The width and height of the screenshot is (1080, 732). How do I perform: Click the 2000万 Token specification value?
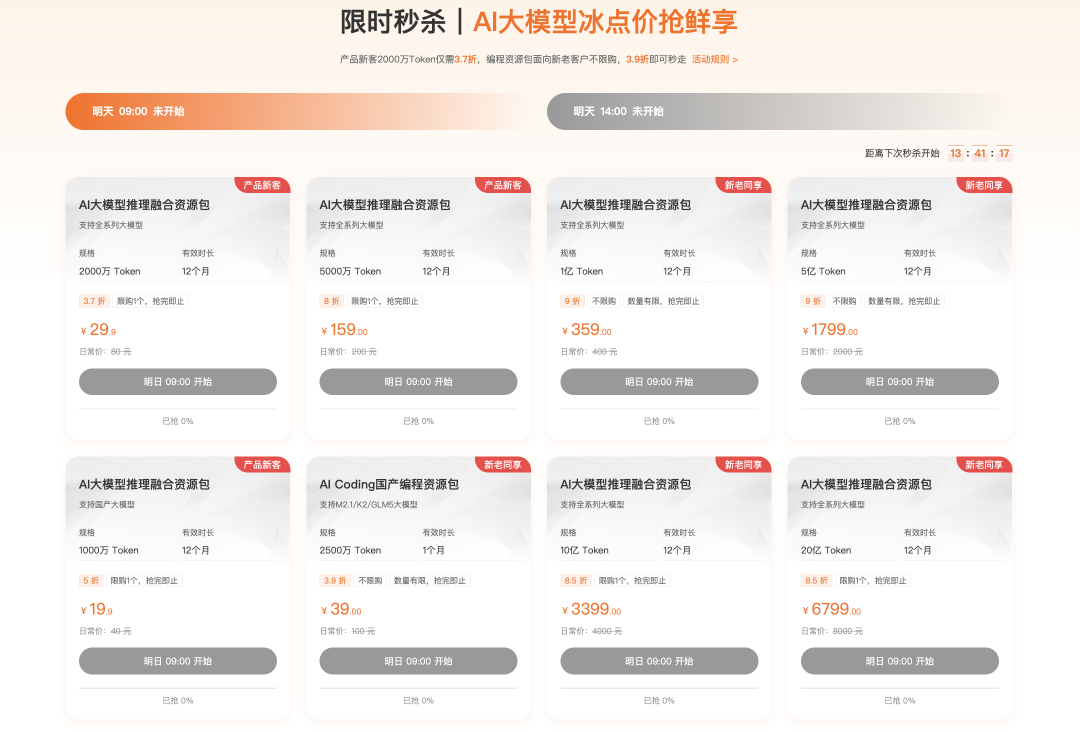pos(110,271)
